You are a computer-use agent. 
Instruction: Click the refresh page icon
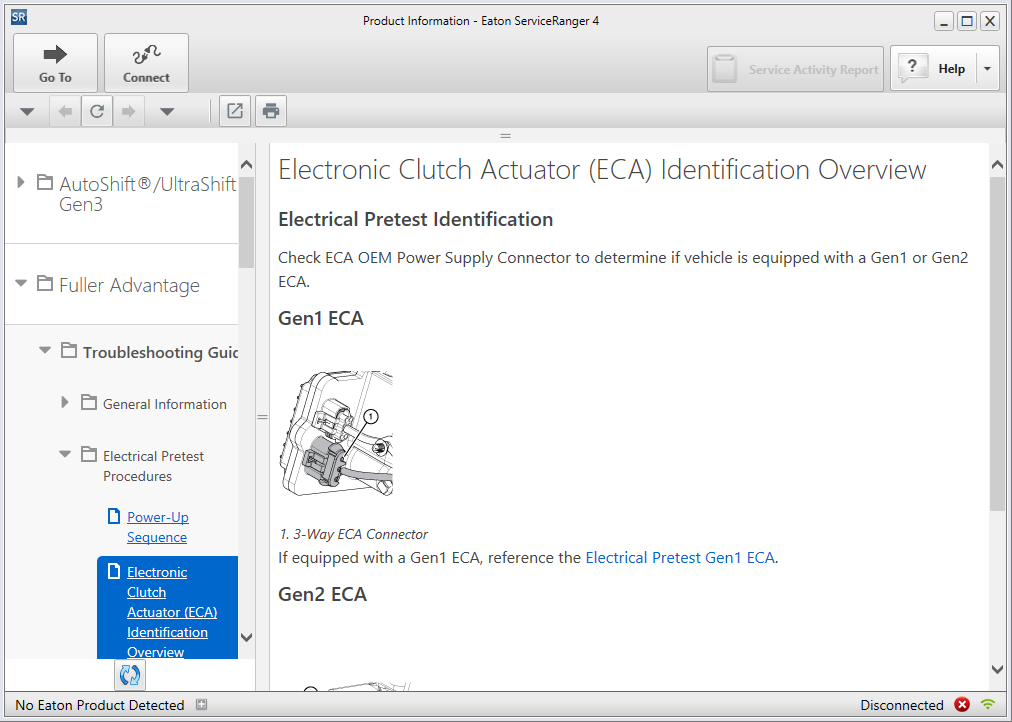97,112
